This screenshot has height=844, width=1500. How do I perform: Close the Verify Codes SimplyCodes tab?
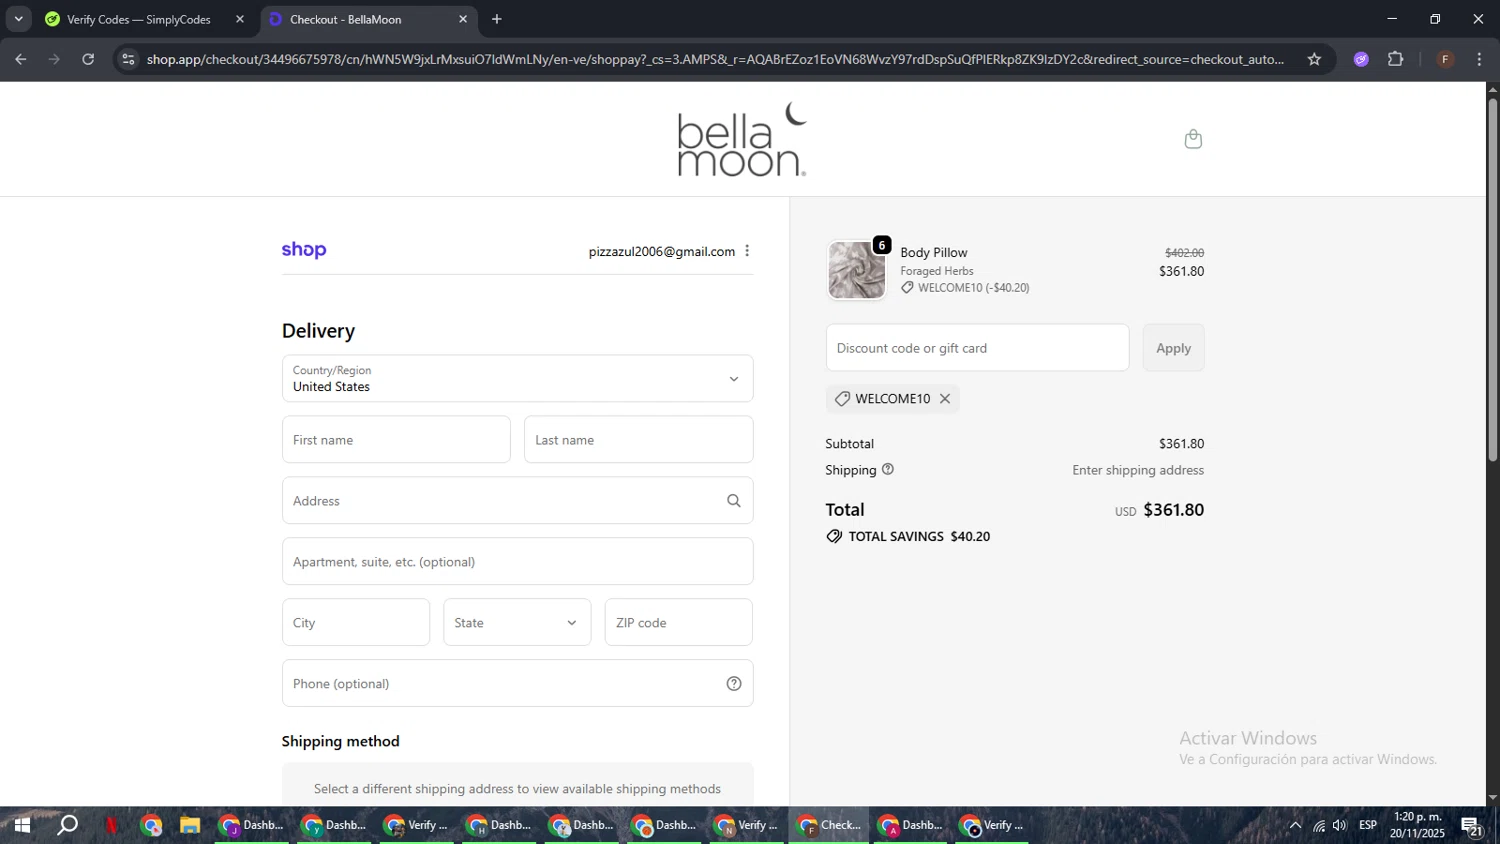point(240,19)
